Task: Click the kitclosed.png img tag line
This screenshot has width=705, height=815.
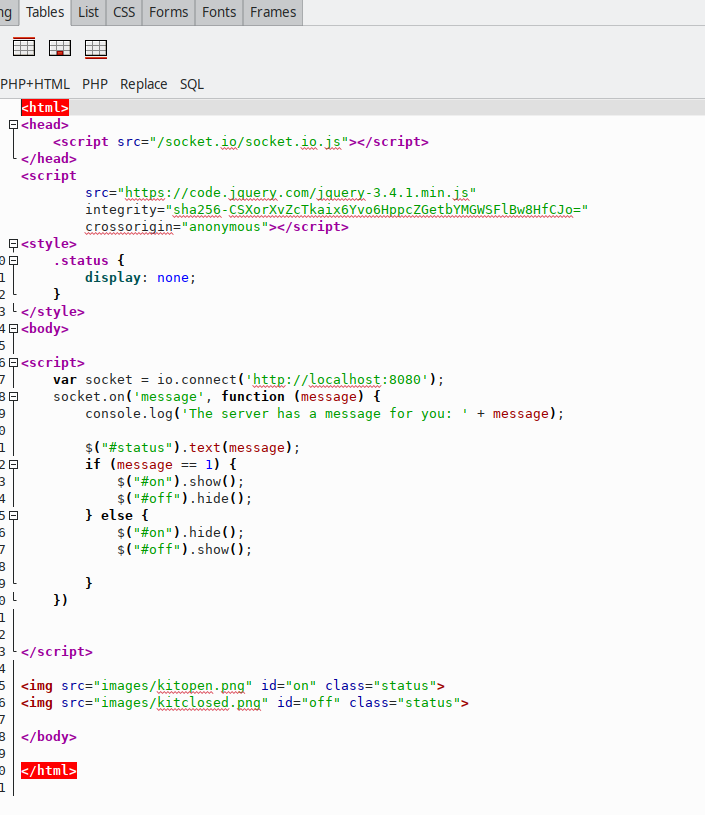Action: point(245,703)
